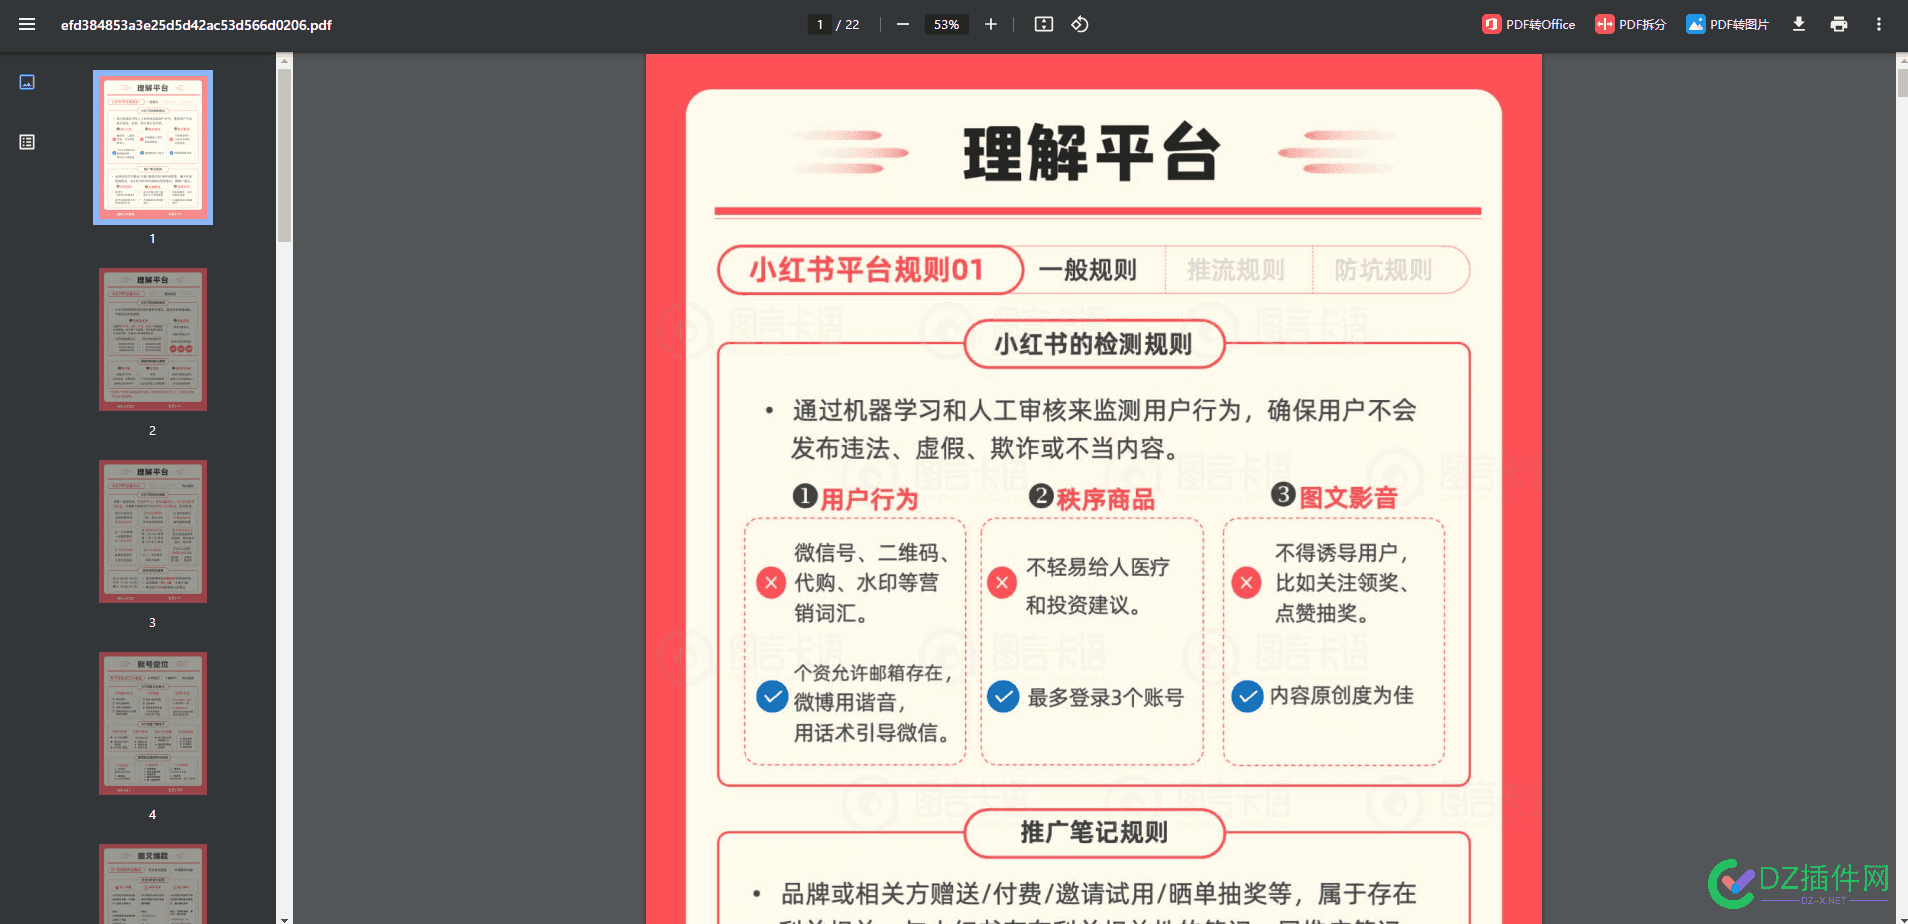Open the more options menu
The width and height of the screenshot is (1908, 924).
click(1879, 24)
